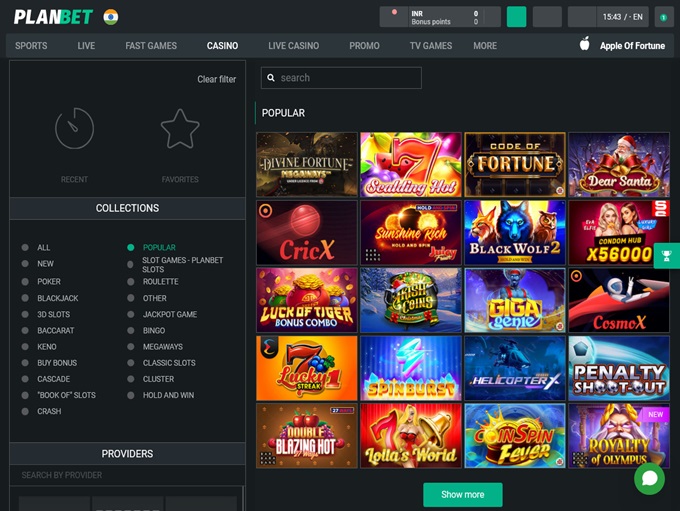Open Double Blazing Hot game
Image resolution: width=680 pixels, height=511 pixels.
(307, 436)
